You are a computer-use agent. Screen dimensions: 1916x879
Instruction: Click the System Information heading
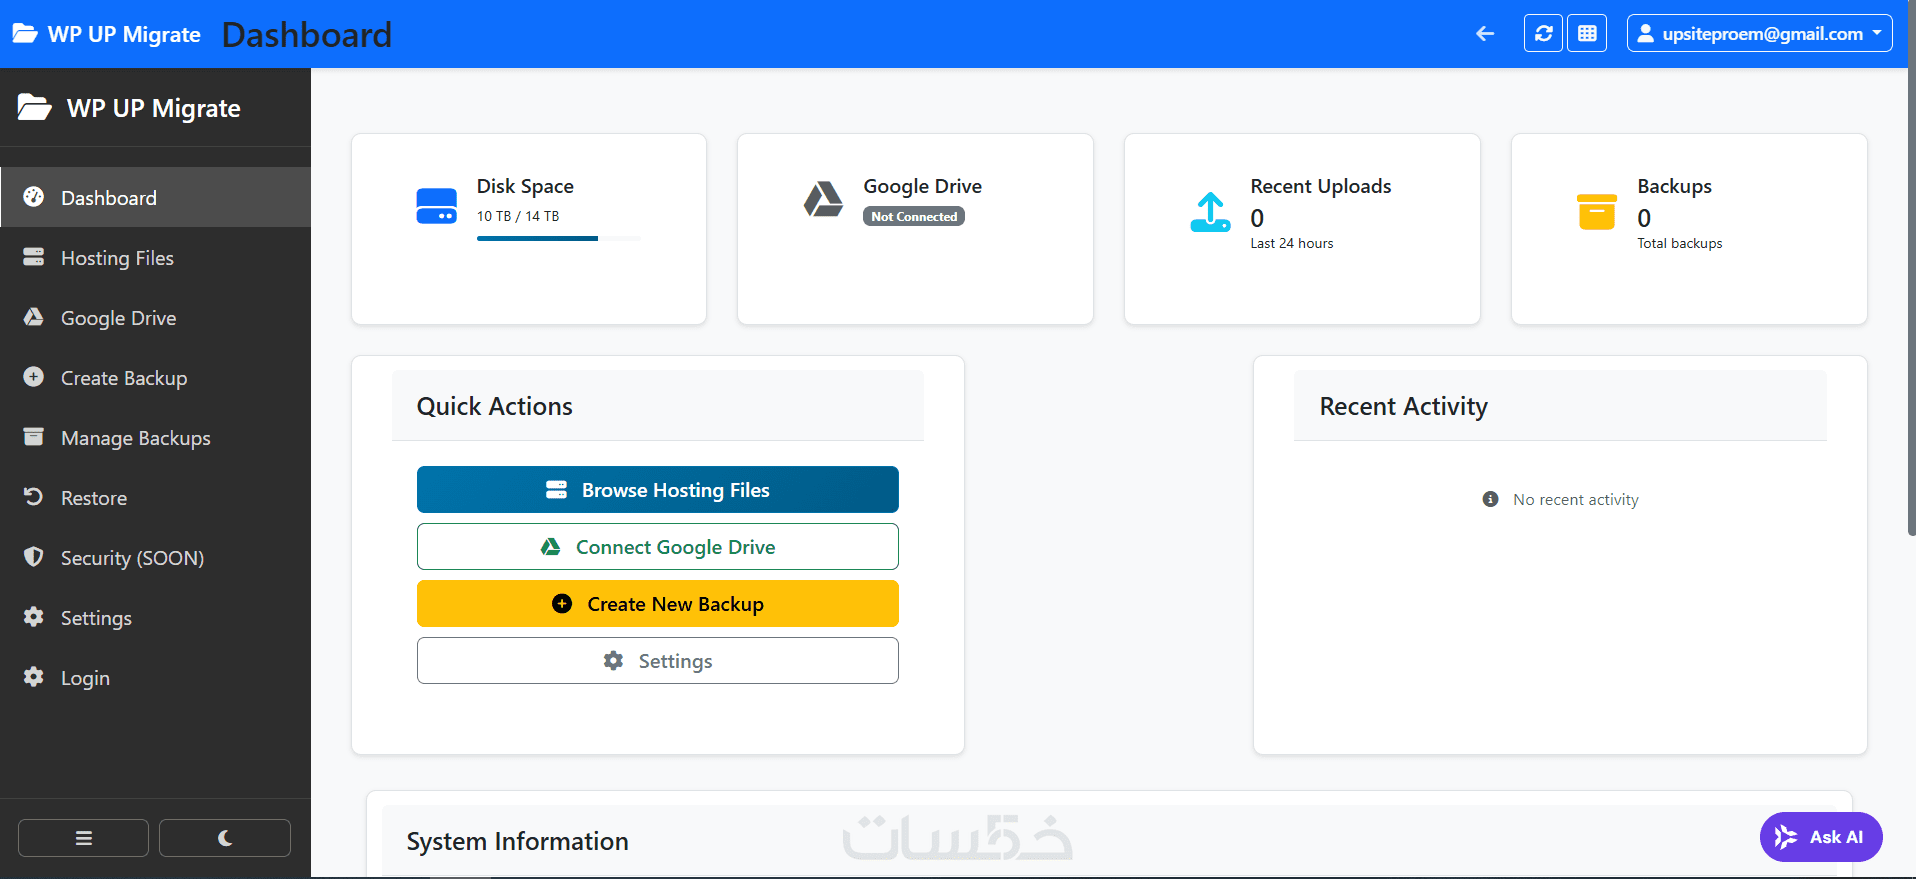click(x=518, y=841)
